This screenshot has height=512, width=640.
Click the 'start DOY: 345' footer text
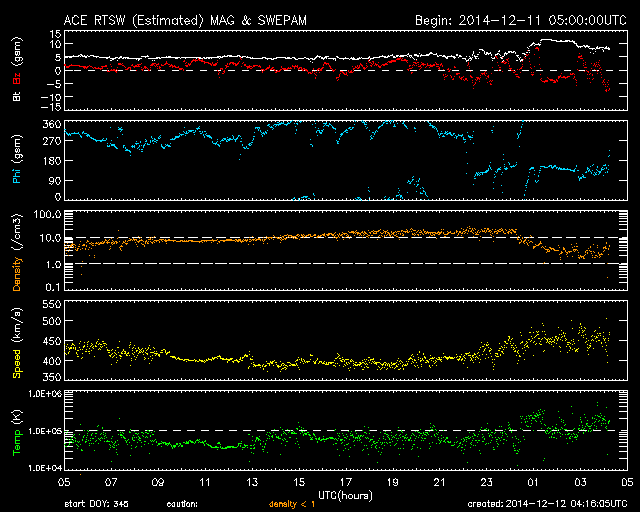point(96,504)
